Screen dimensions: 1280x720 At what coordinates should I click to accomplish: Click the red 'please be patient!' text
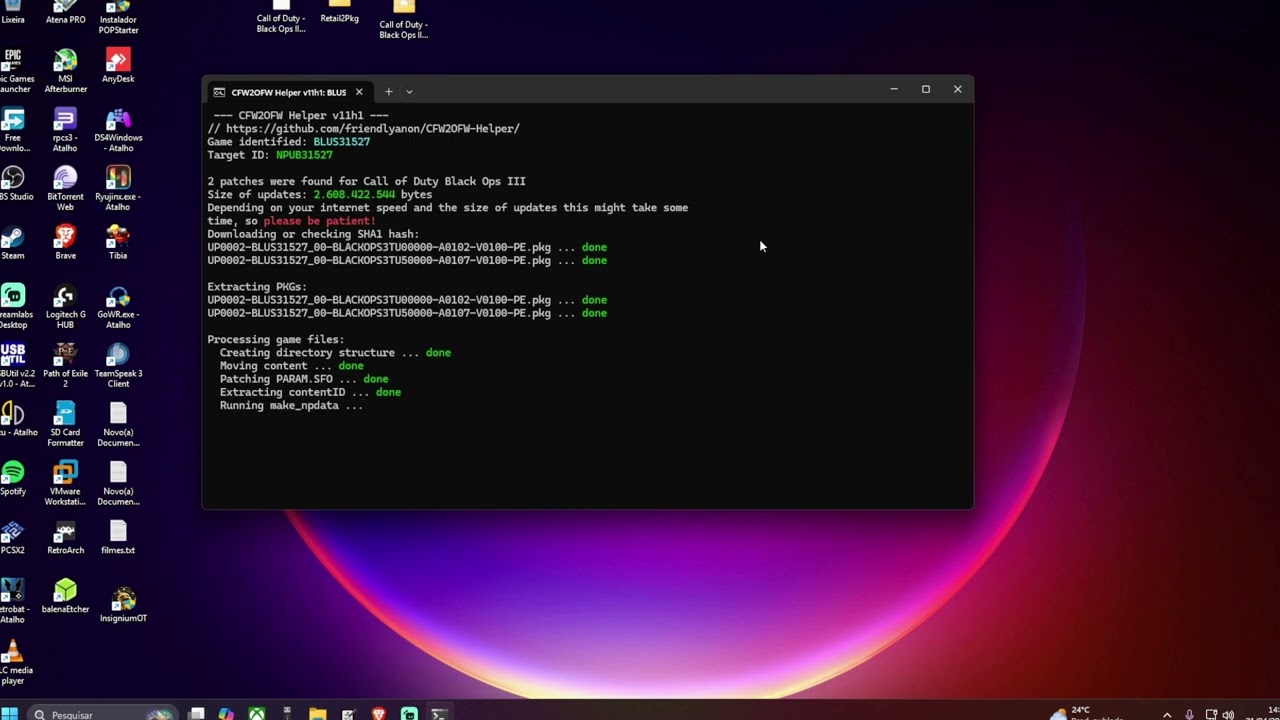tap(320, 221)
